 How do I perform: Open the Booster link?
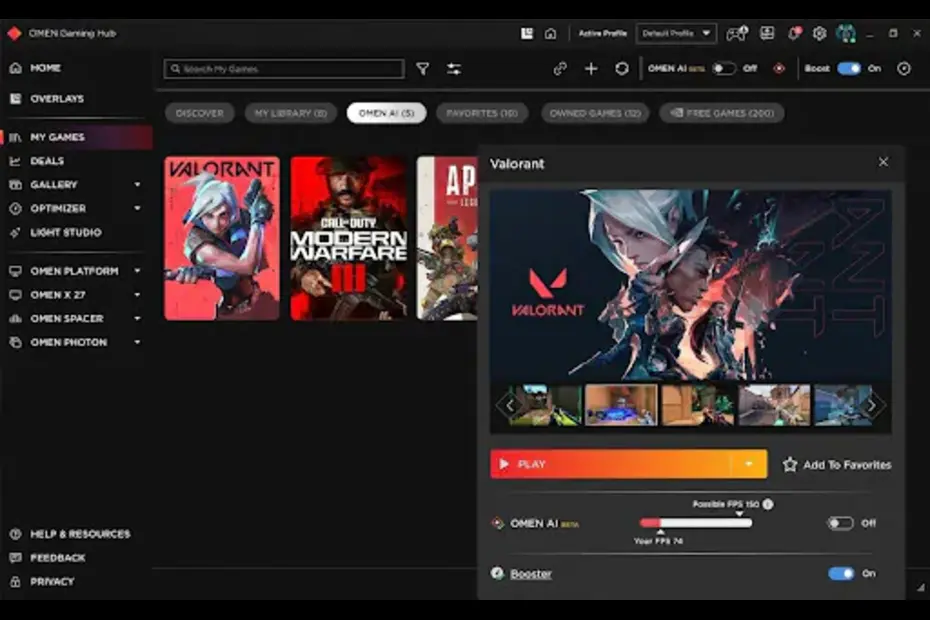[x=531, y=574]
